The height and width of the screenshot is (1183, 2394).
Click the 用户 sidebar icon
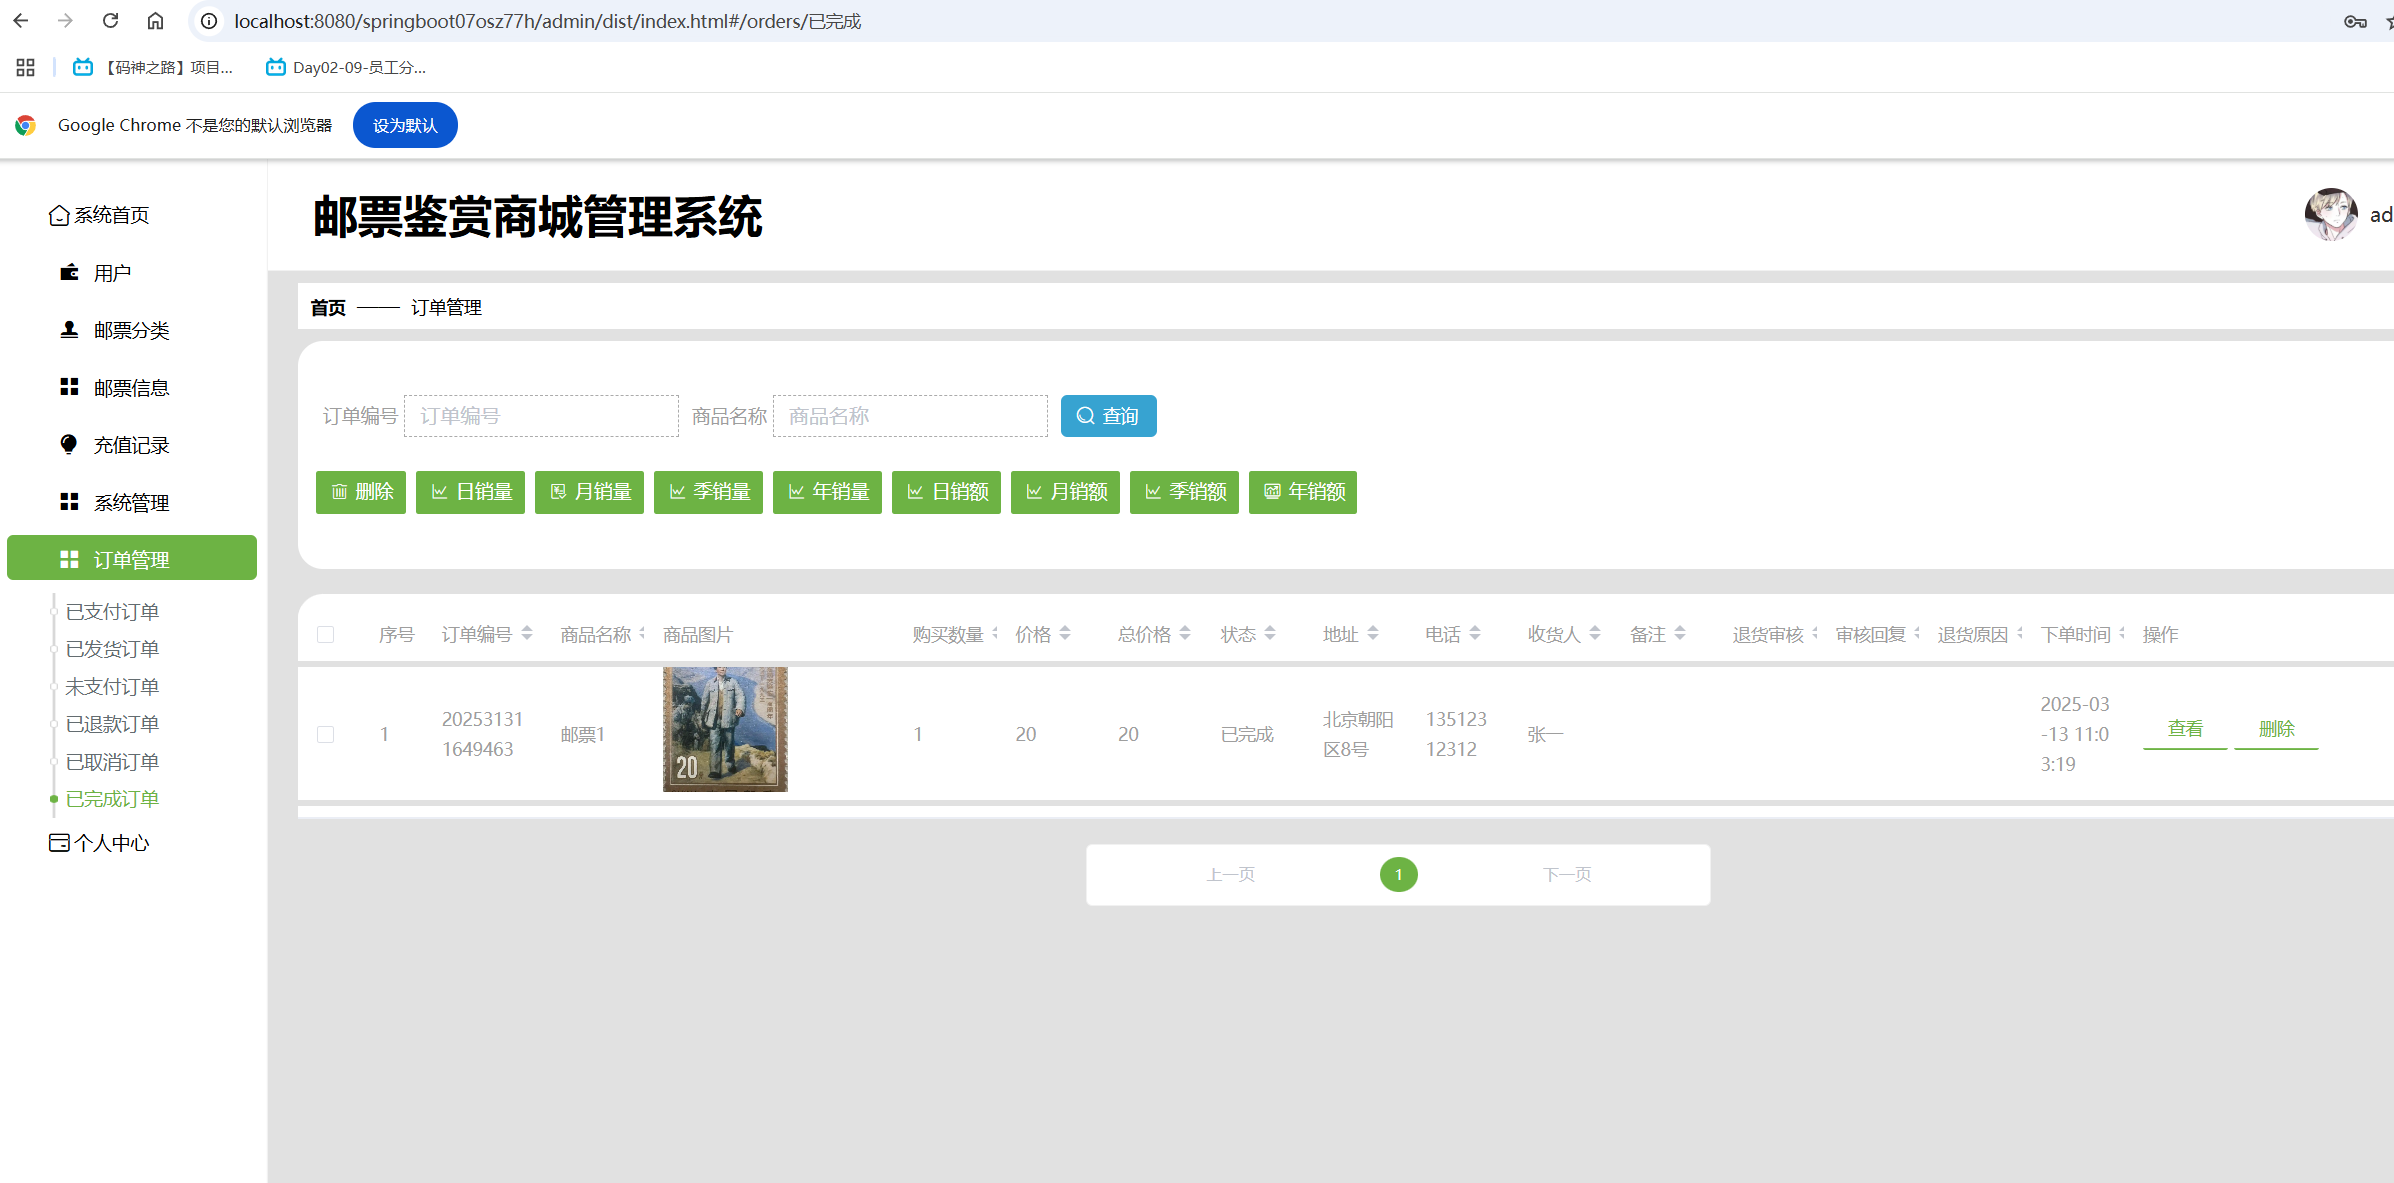coord(69,273)
